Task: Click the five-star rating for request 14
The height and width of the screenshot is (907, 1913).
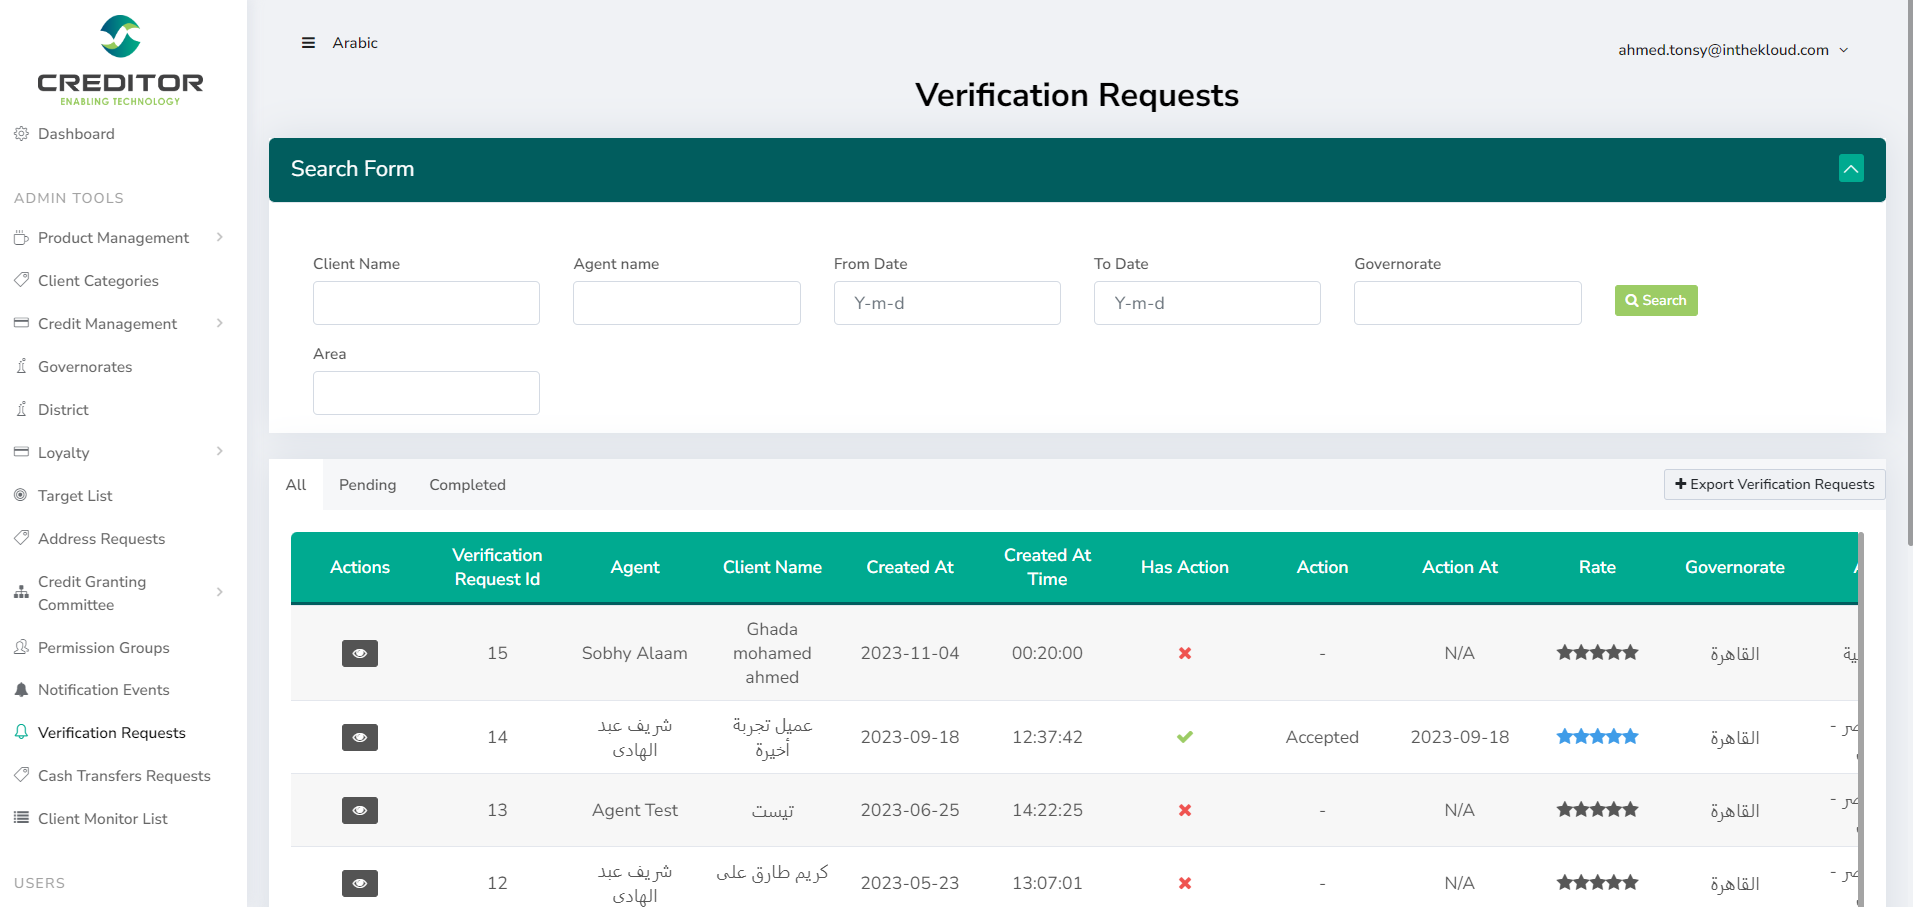Action: tap(1597, 737)
